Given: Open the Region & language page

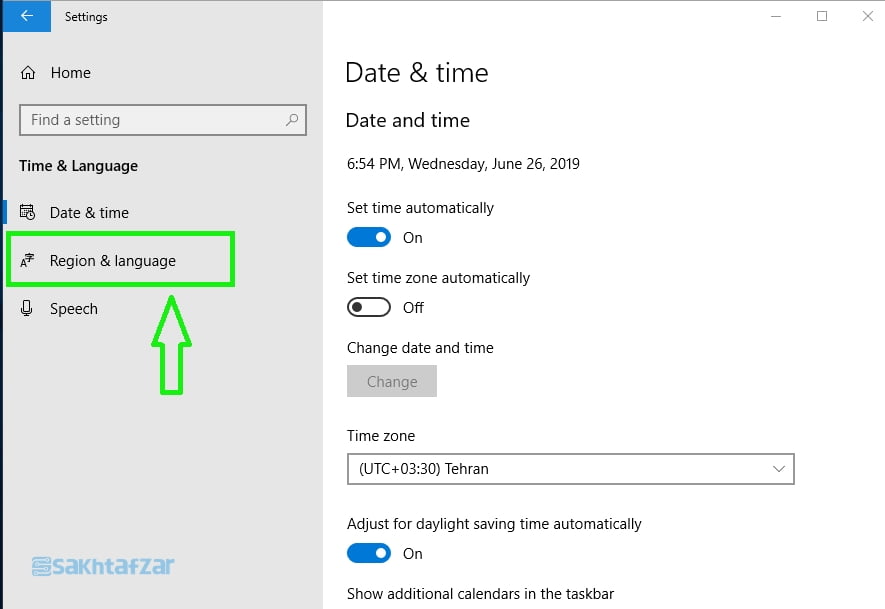Looking at the screenshot, I should [x=112, y=261].
